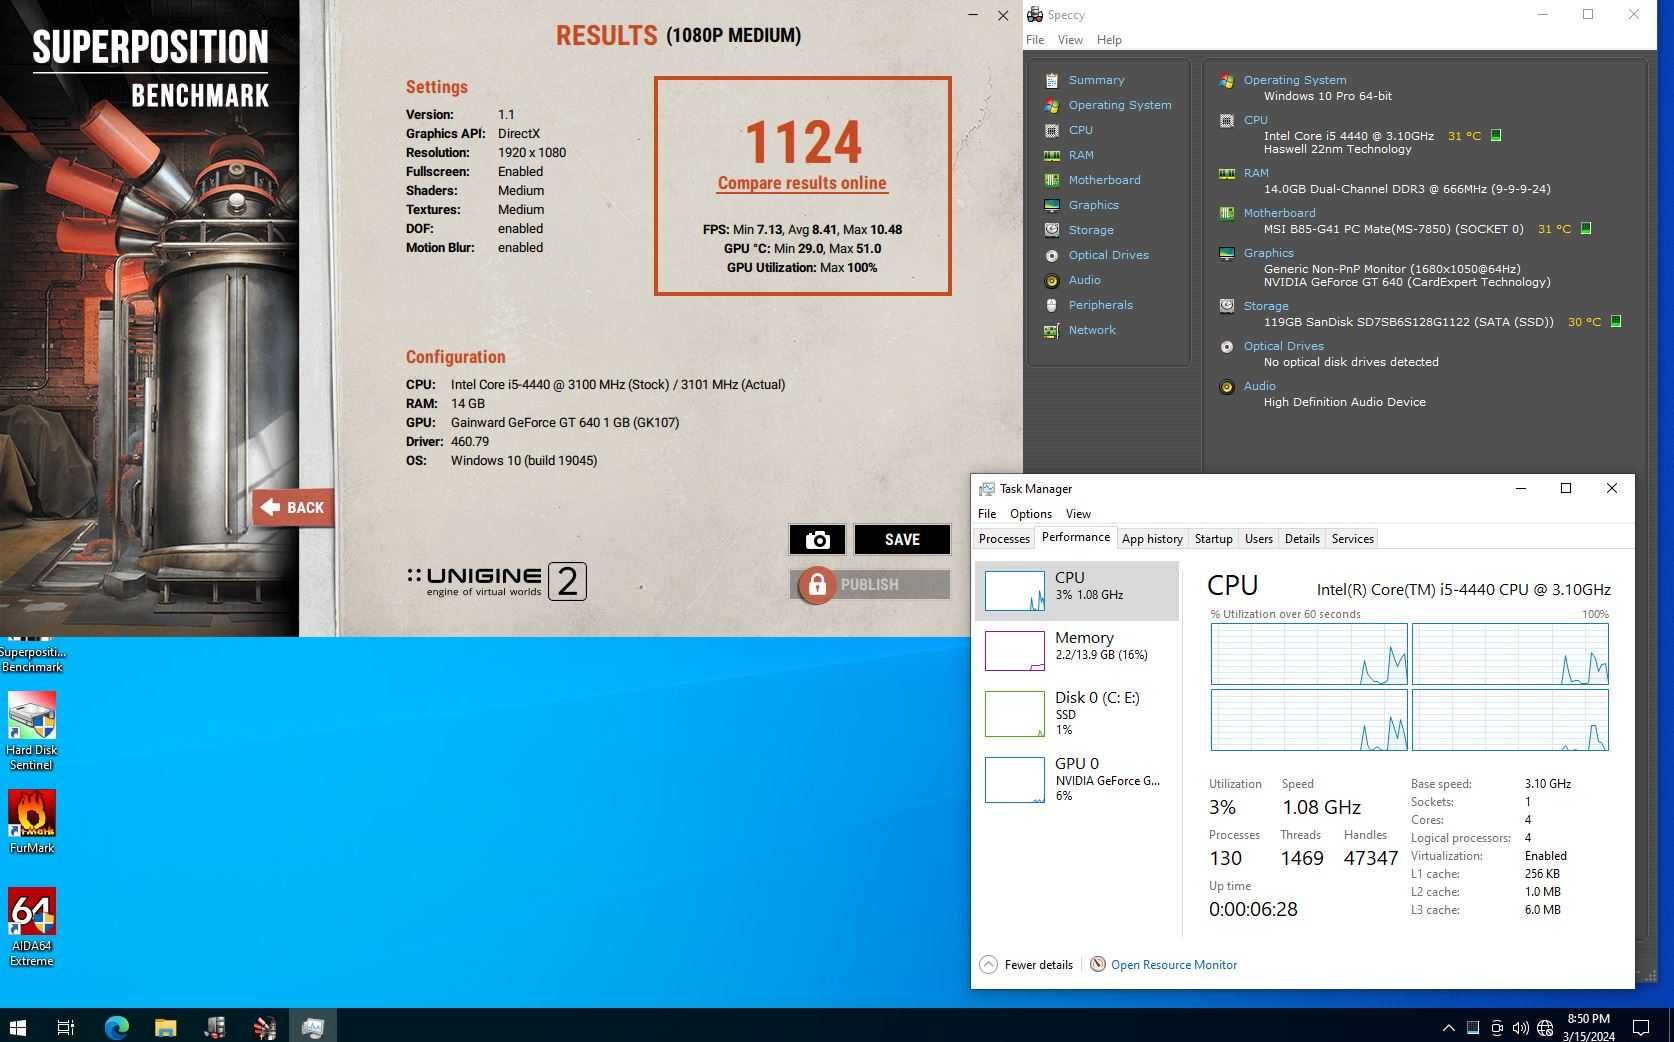1674x1042 pixels.
Task: Click BACK arrow button
Action: pos(293,508)
